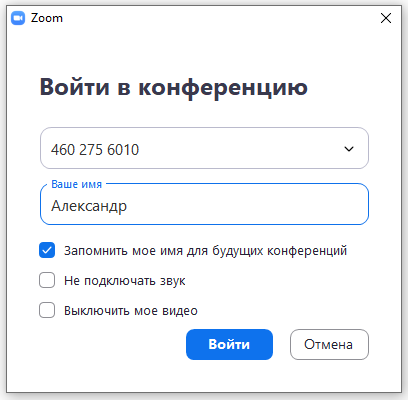
Task: Click the empty area inside the meeting ID combo box
Action: [x=240, y=149]
